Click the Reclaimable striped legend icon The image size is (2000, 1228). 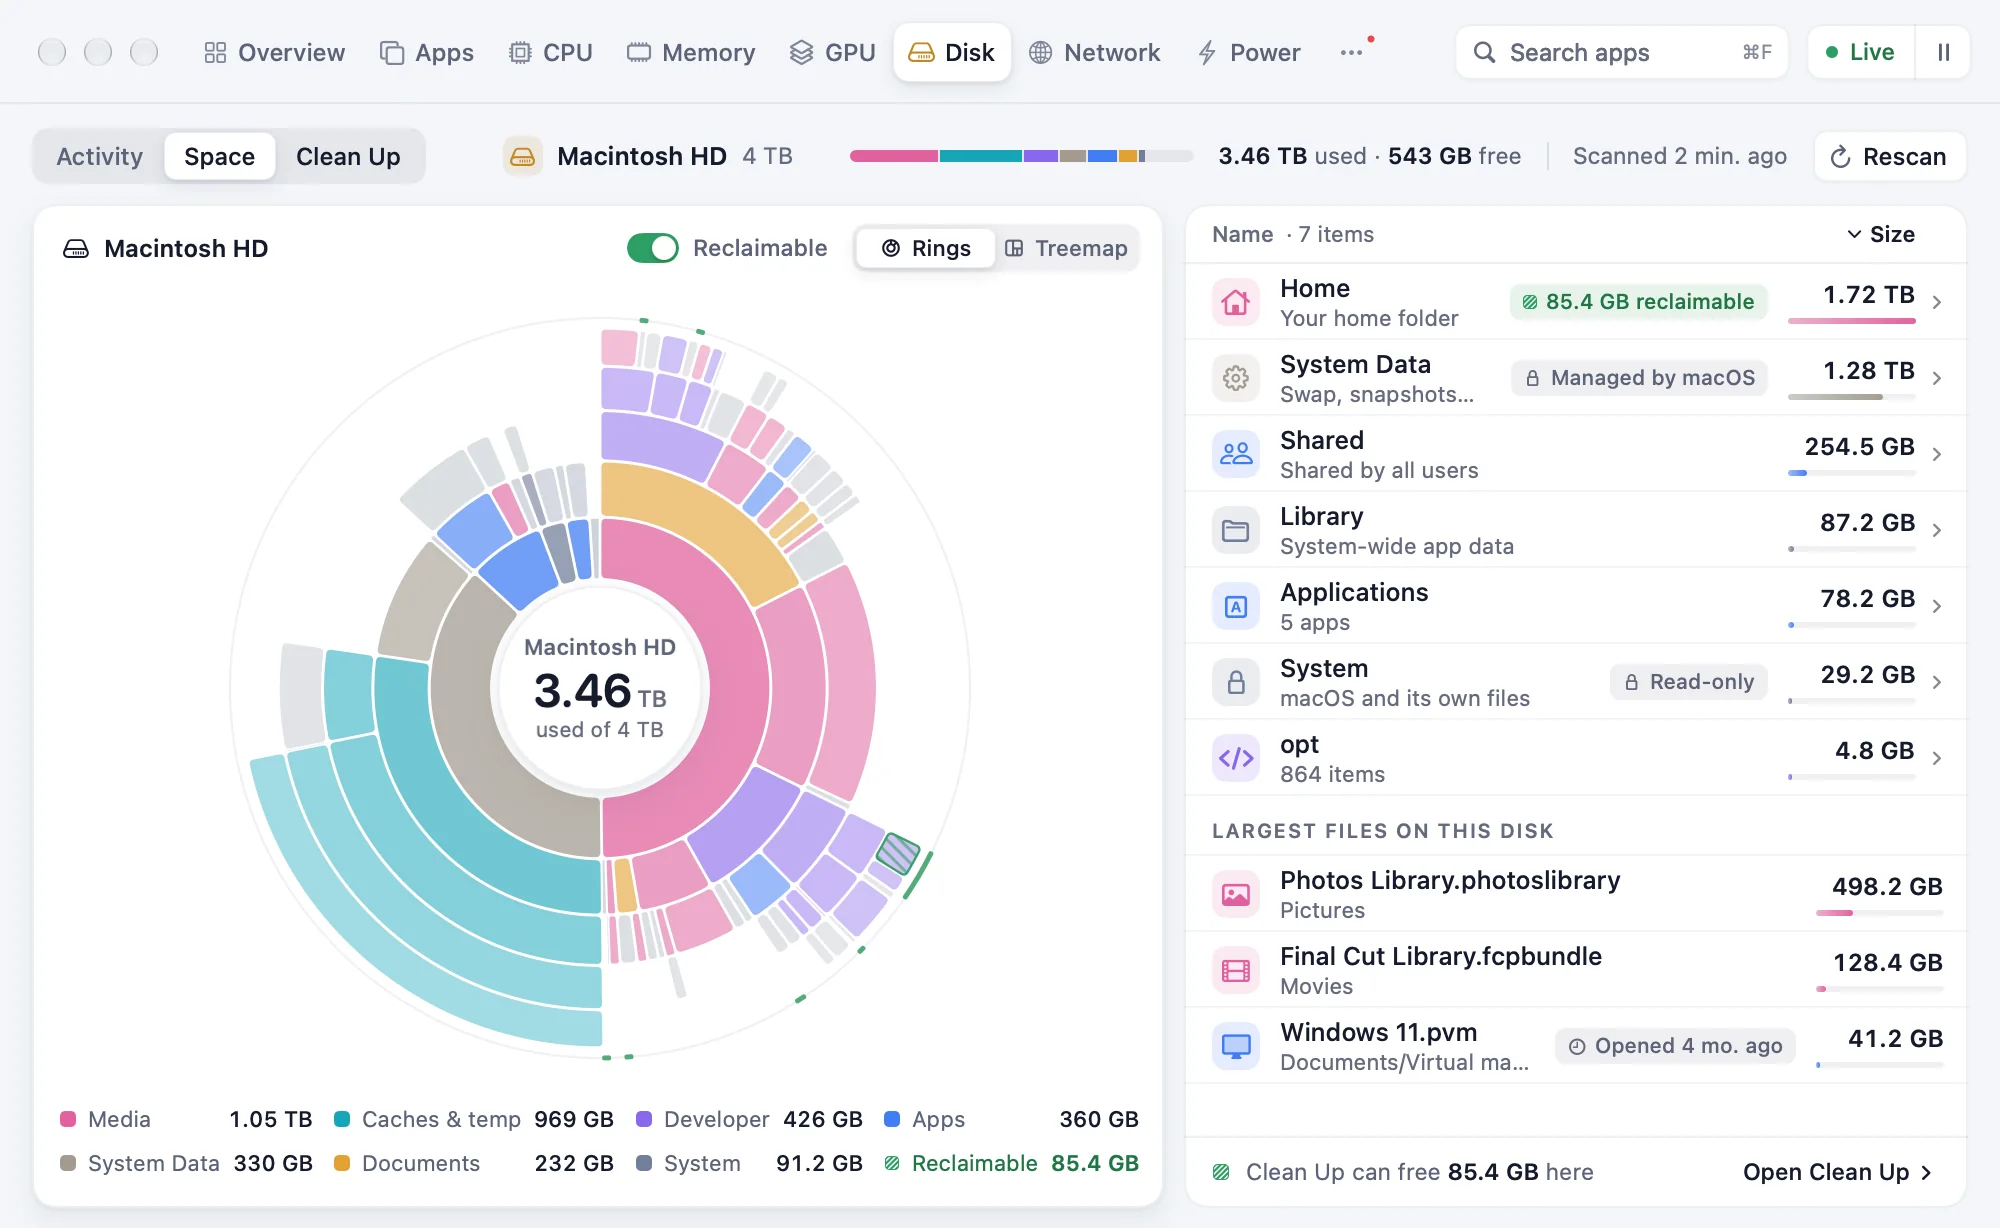(x=892, y=1163)
